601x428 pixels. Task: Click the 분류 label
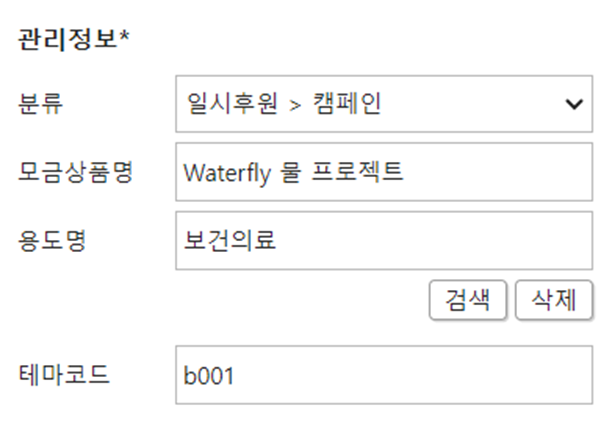(x=42, y=103)
